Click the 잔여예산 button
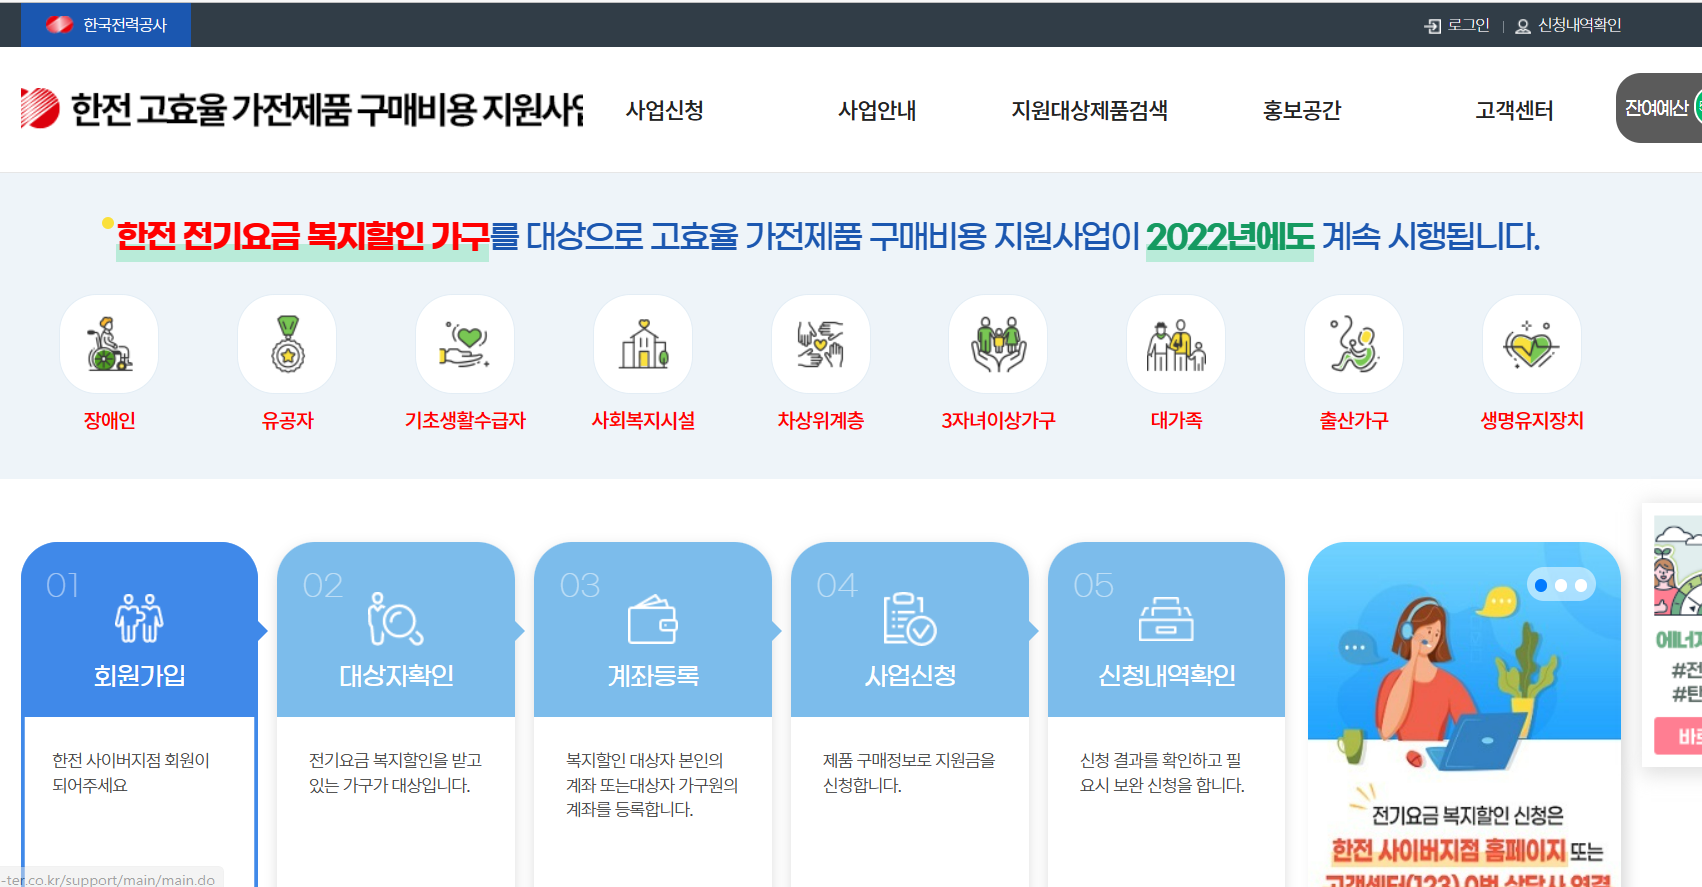Screen dimensions: 1702x887 coord(1660,108)
